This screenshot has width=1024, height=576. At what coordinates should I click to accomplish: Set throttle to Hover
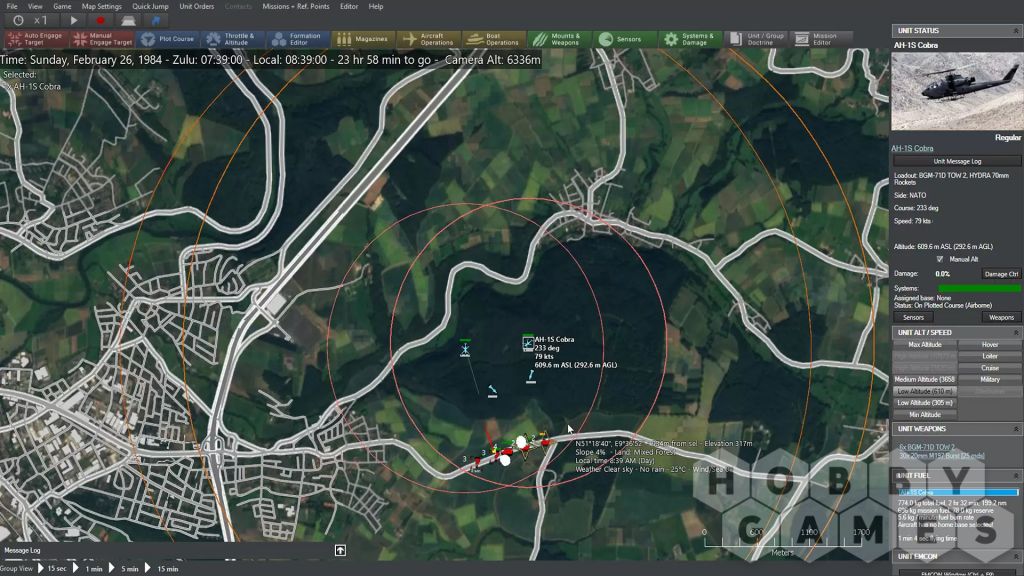989,344
